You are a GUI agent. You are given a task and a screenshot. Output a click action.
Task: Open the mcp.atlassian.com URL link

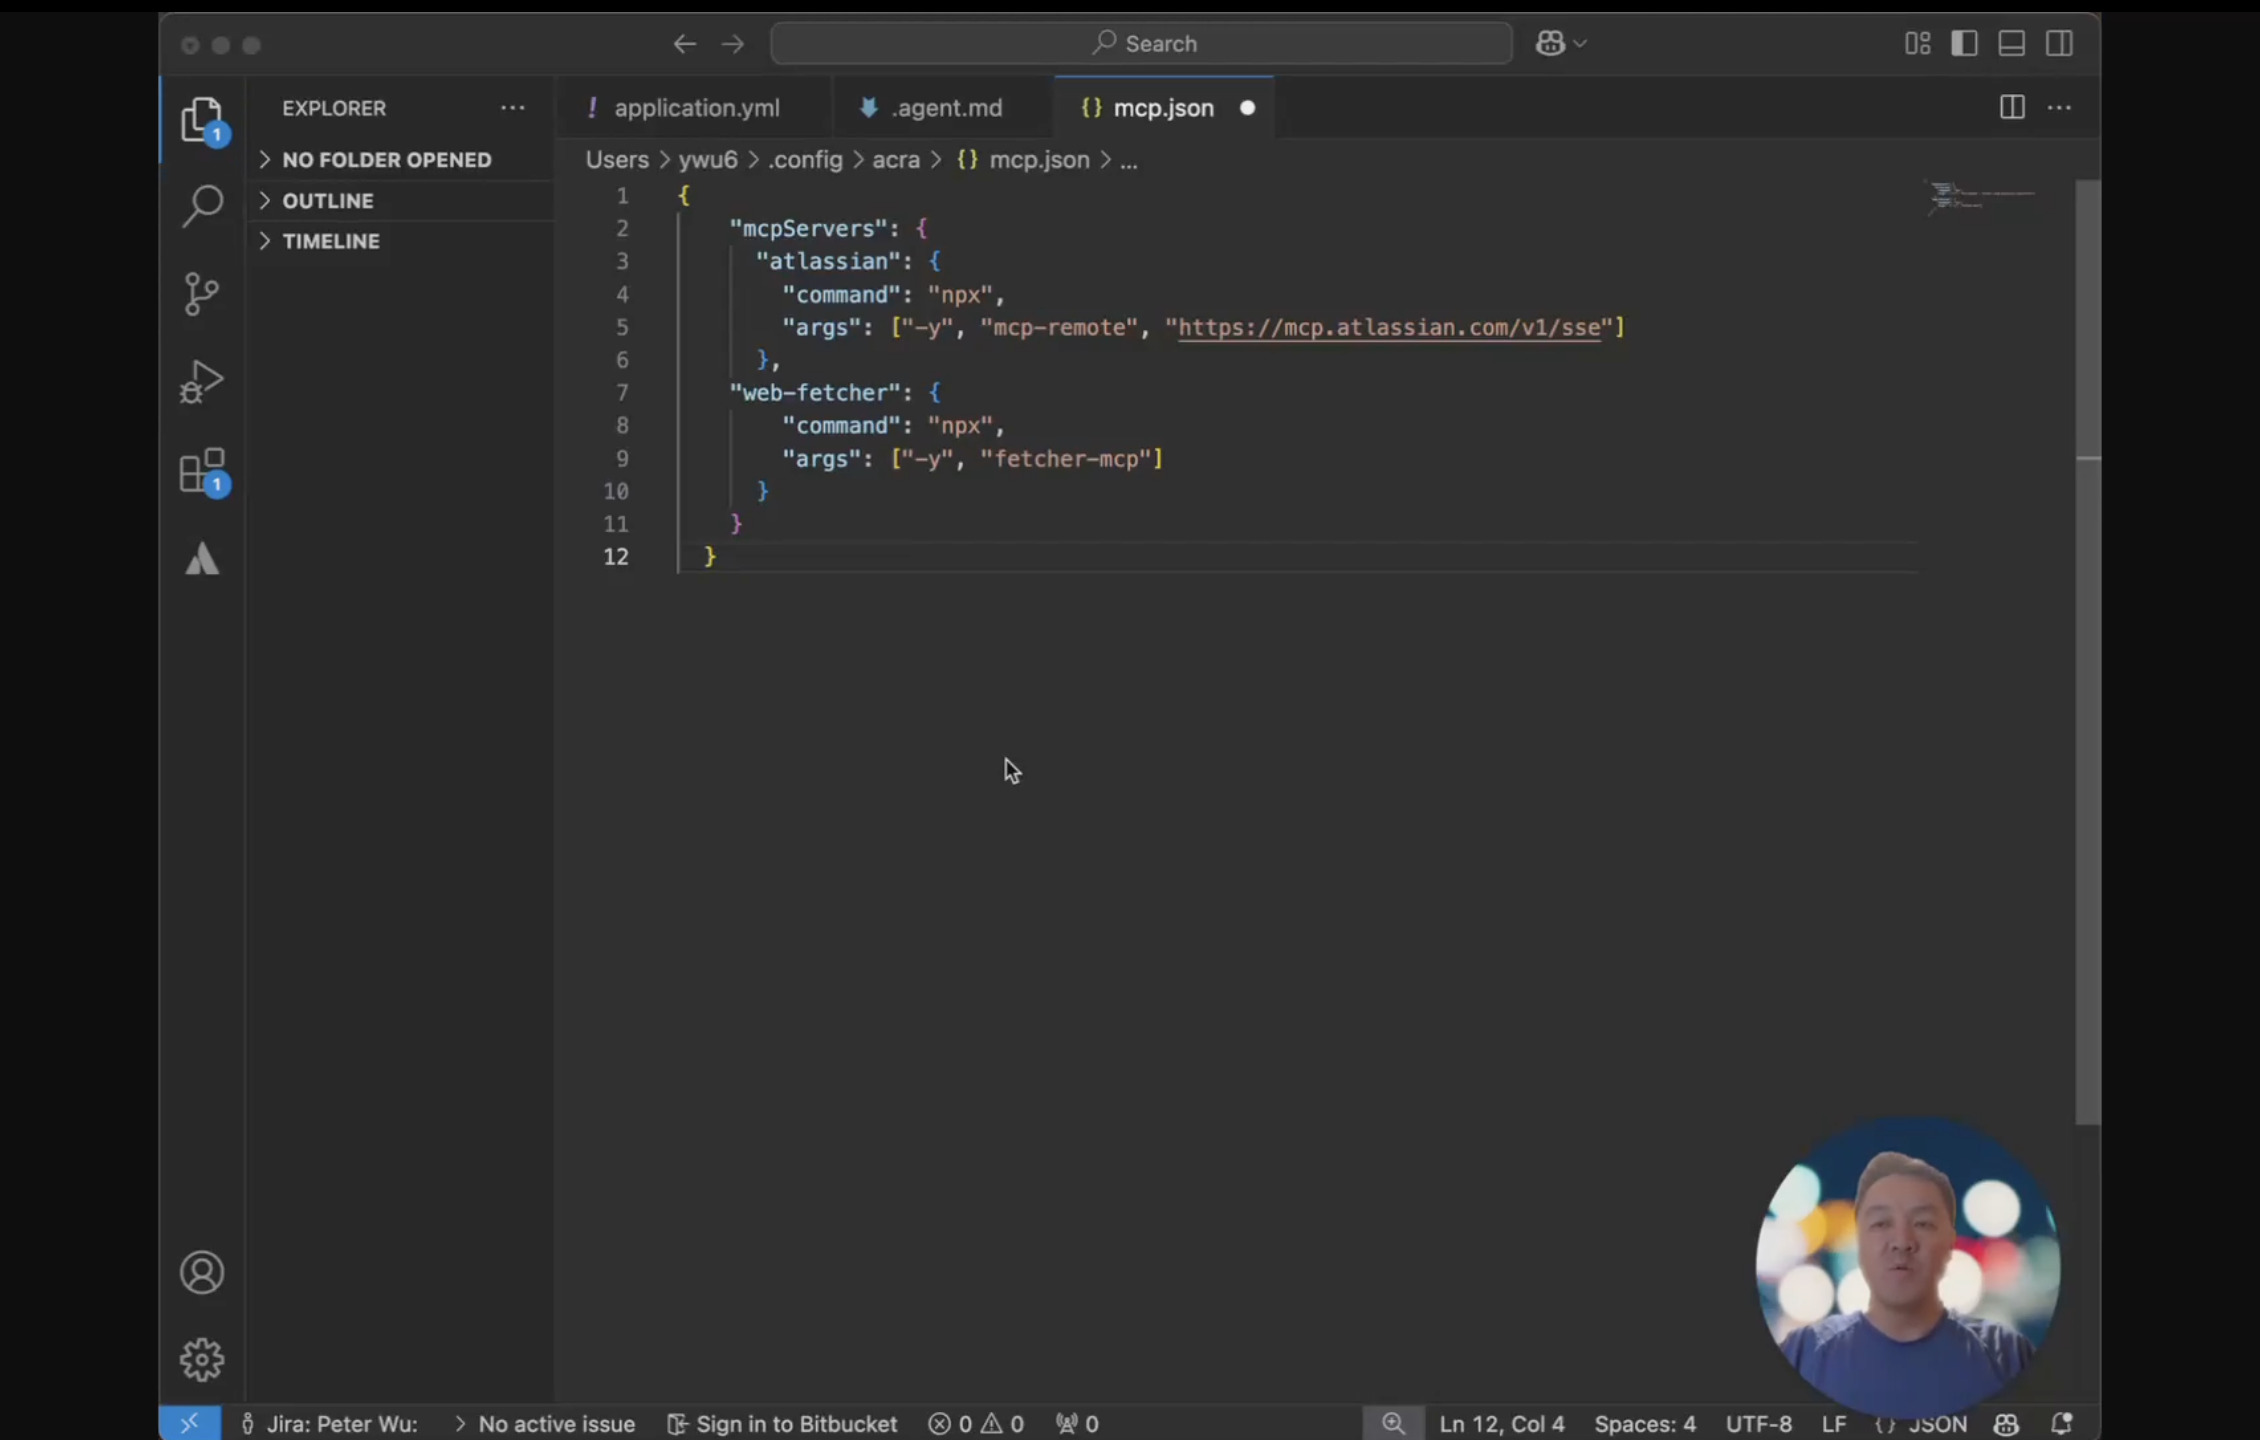[x=1389, y=328]
